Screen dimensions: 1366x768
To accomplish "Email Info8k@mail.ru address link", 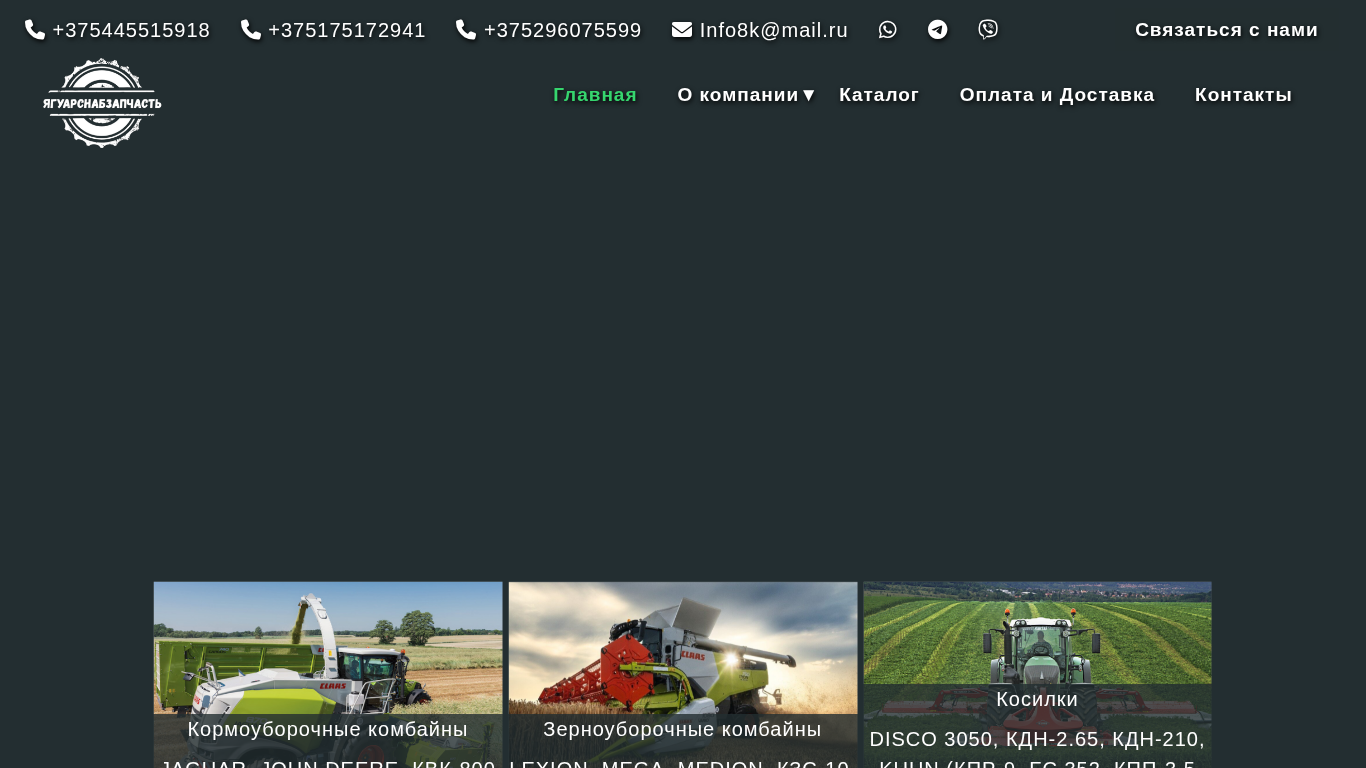I will [x=774, y=30].
